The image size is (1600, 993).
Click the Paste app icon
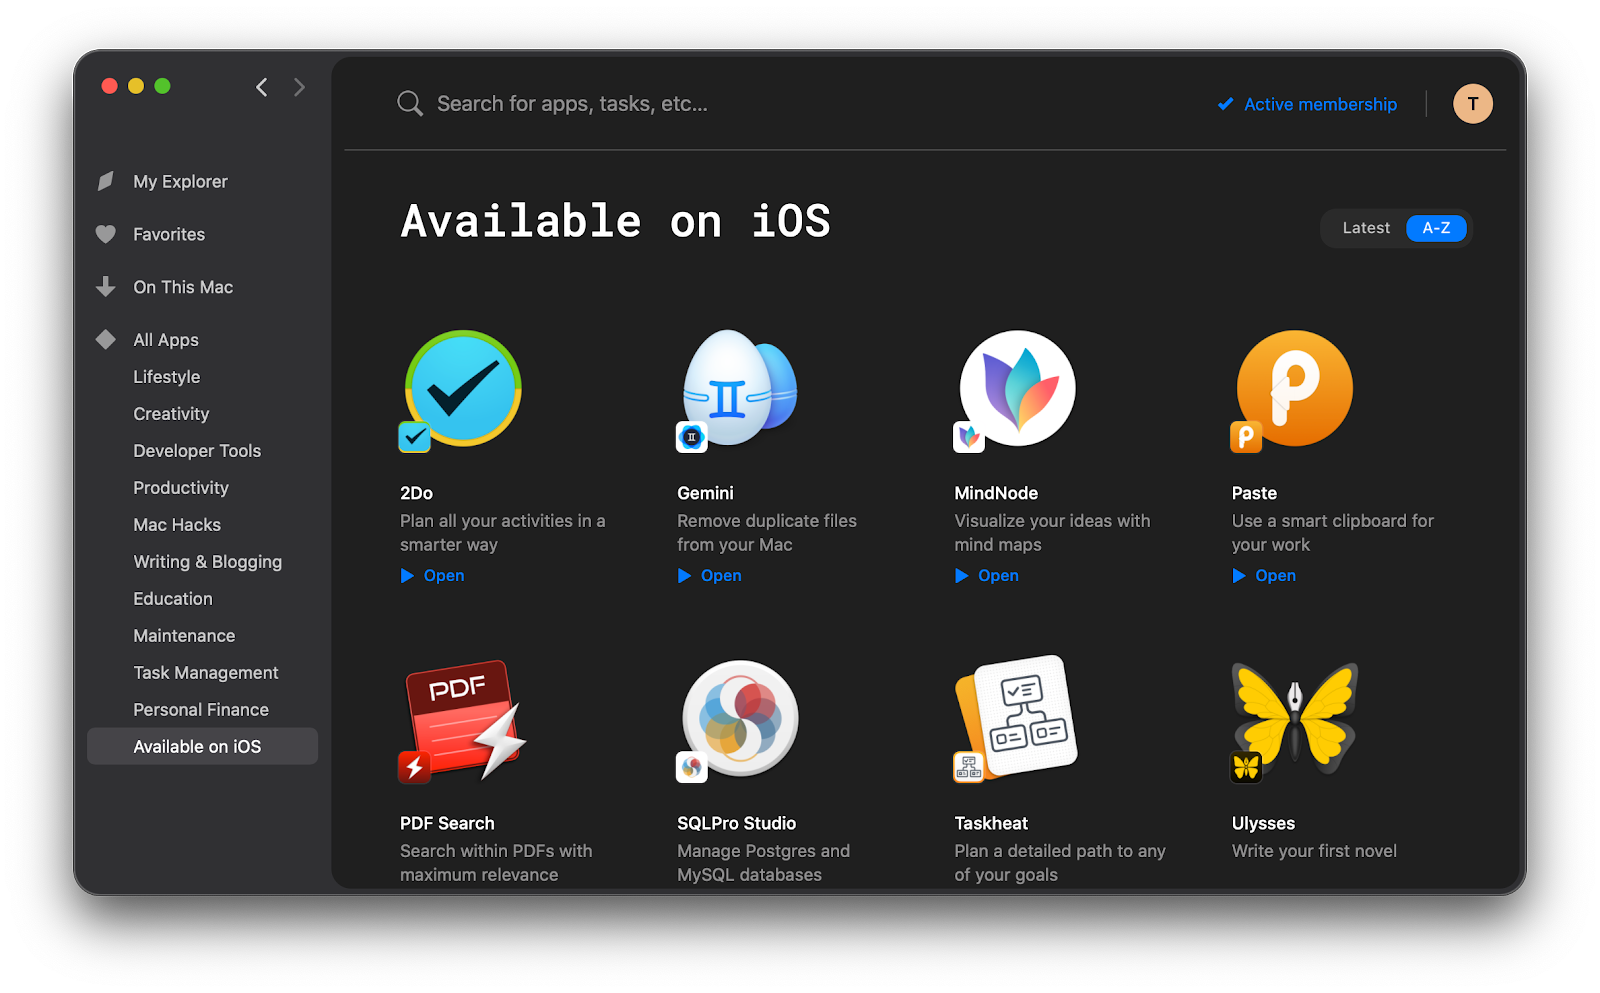[1294, 389]
